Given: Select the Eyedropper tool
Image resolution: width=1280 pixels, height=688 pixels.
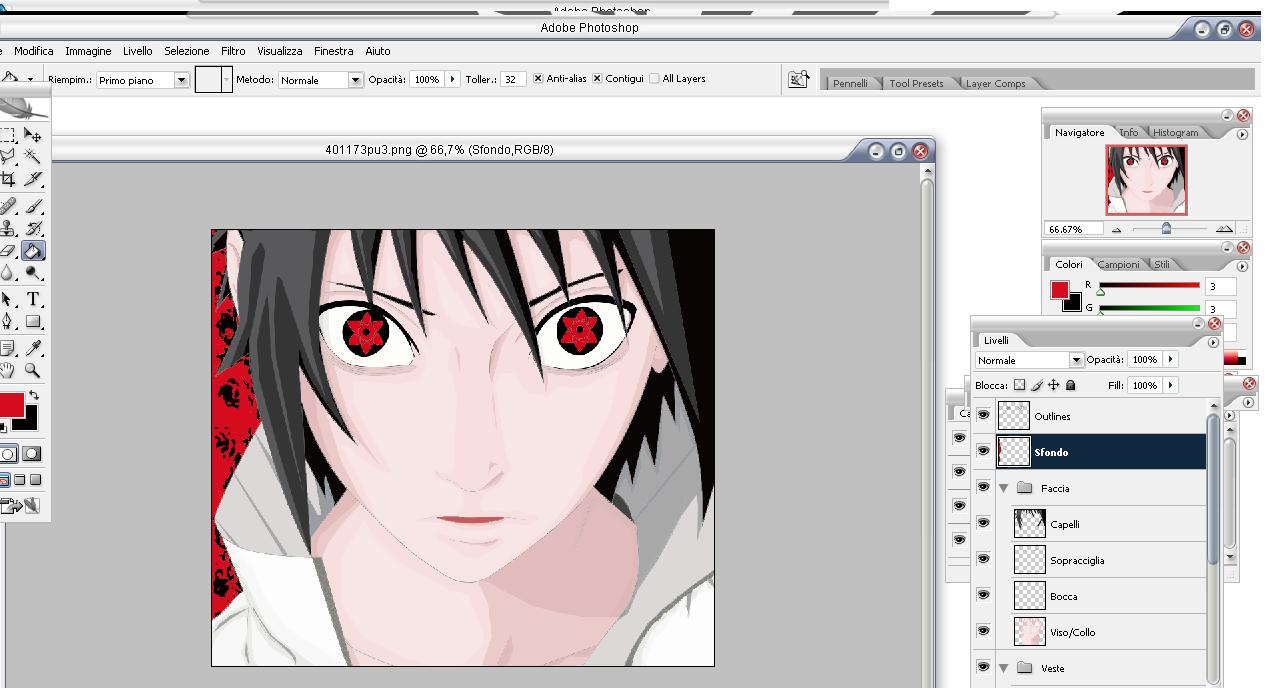Looking at the screenshot, I should pyautogui.click(x=33, y=347).
